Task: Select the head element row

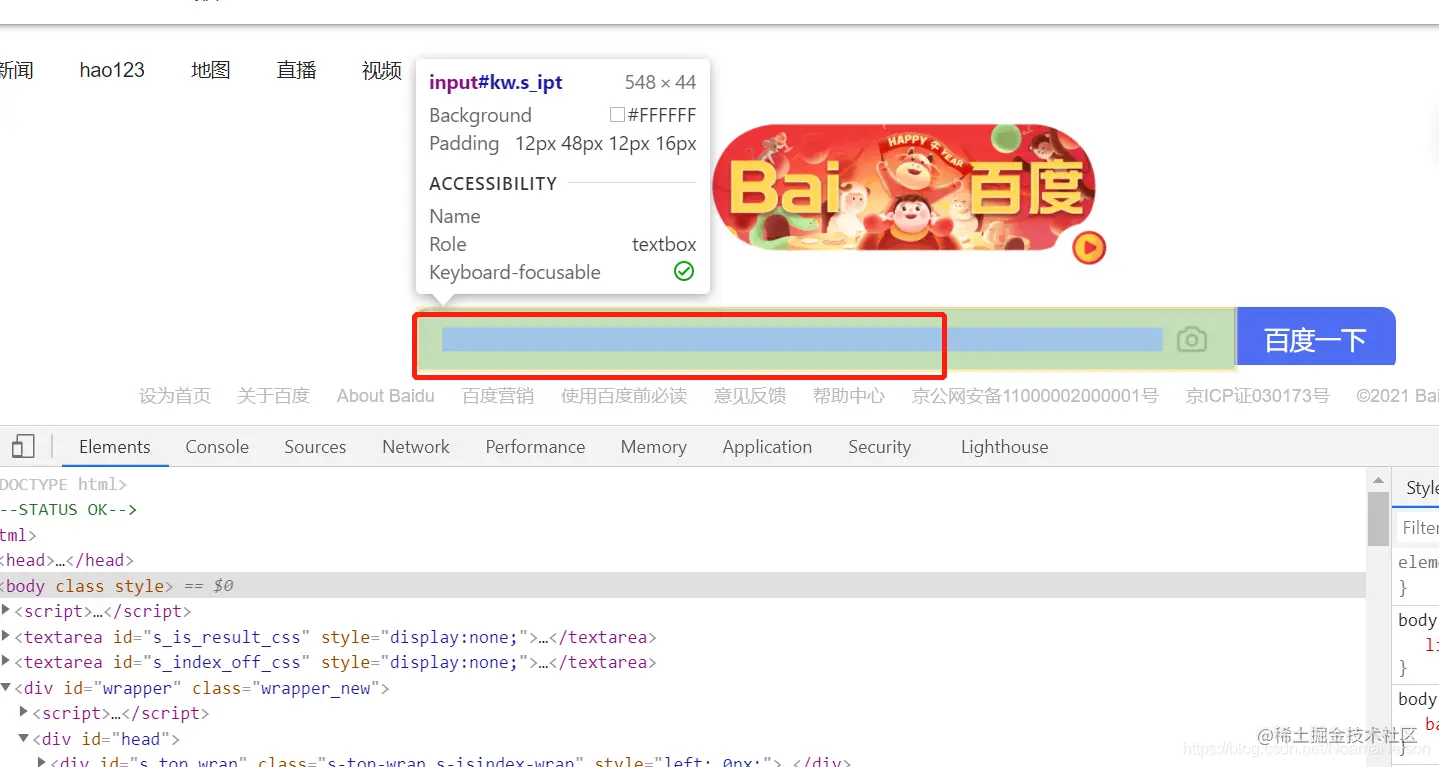Action: 683,560
